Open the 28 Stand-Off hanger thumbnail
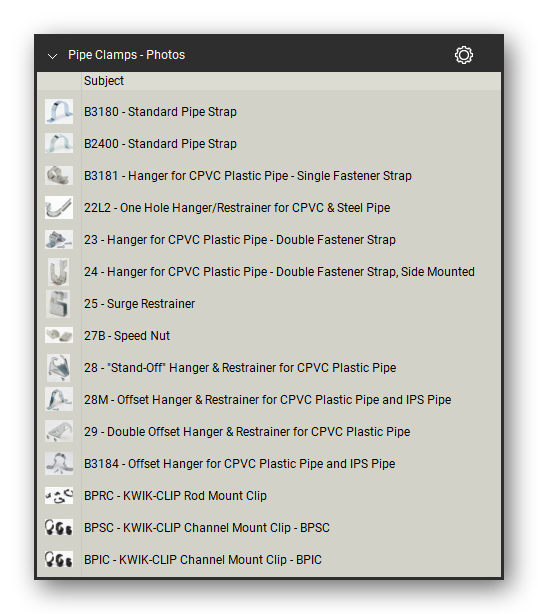This screenshot has height=614, width=538. tap(59, 368)
